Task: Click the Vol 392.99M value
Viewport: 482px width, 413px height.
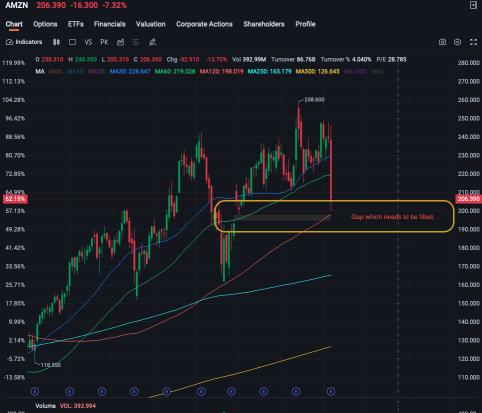Action: 249,60
